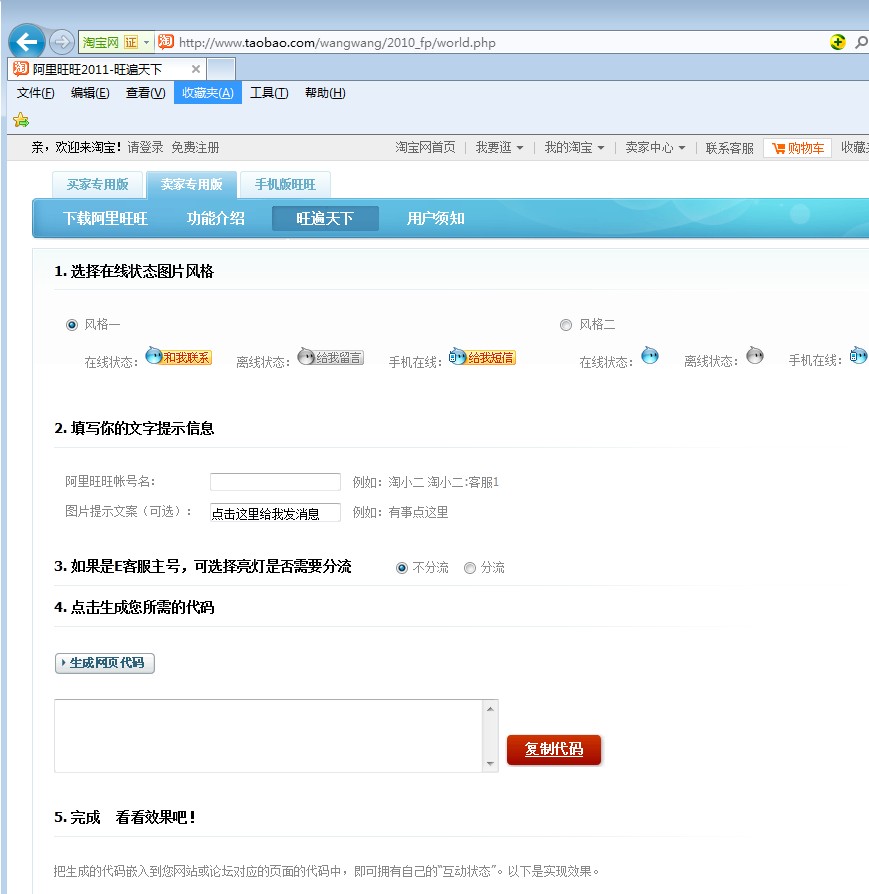Switch to the 卖家专用版 tab
This screenshot has height=894, width=869.
click(x=192, y=184)
